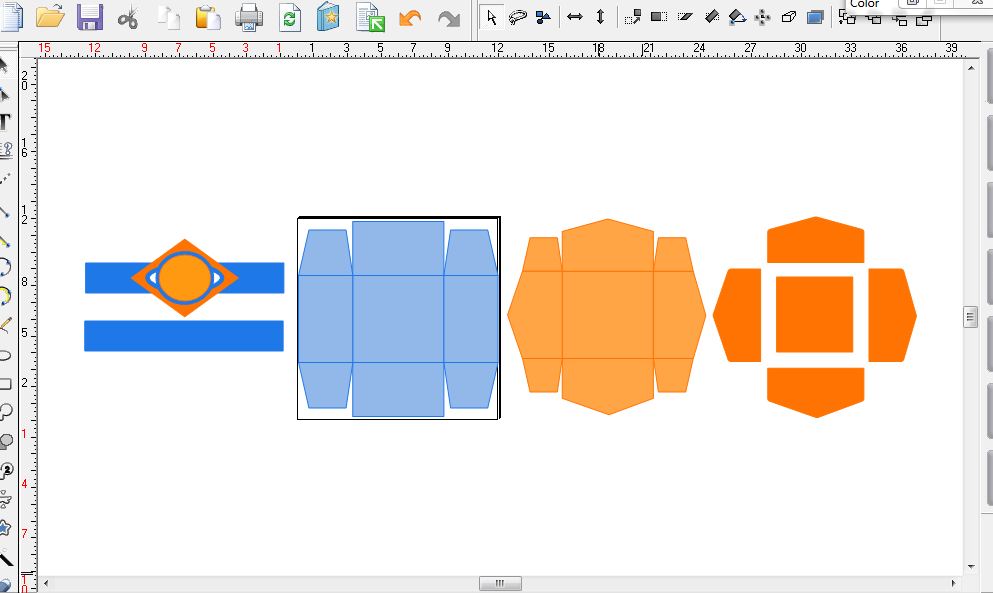Select the Text tool in left toolbar

[x=5, y=122]
